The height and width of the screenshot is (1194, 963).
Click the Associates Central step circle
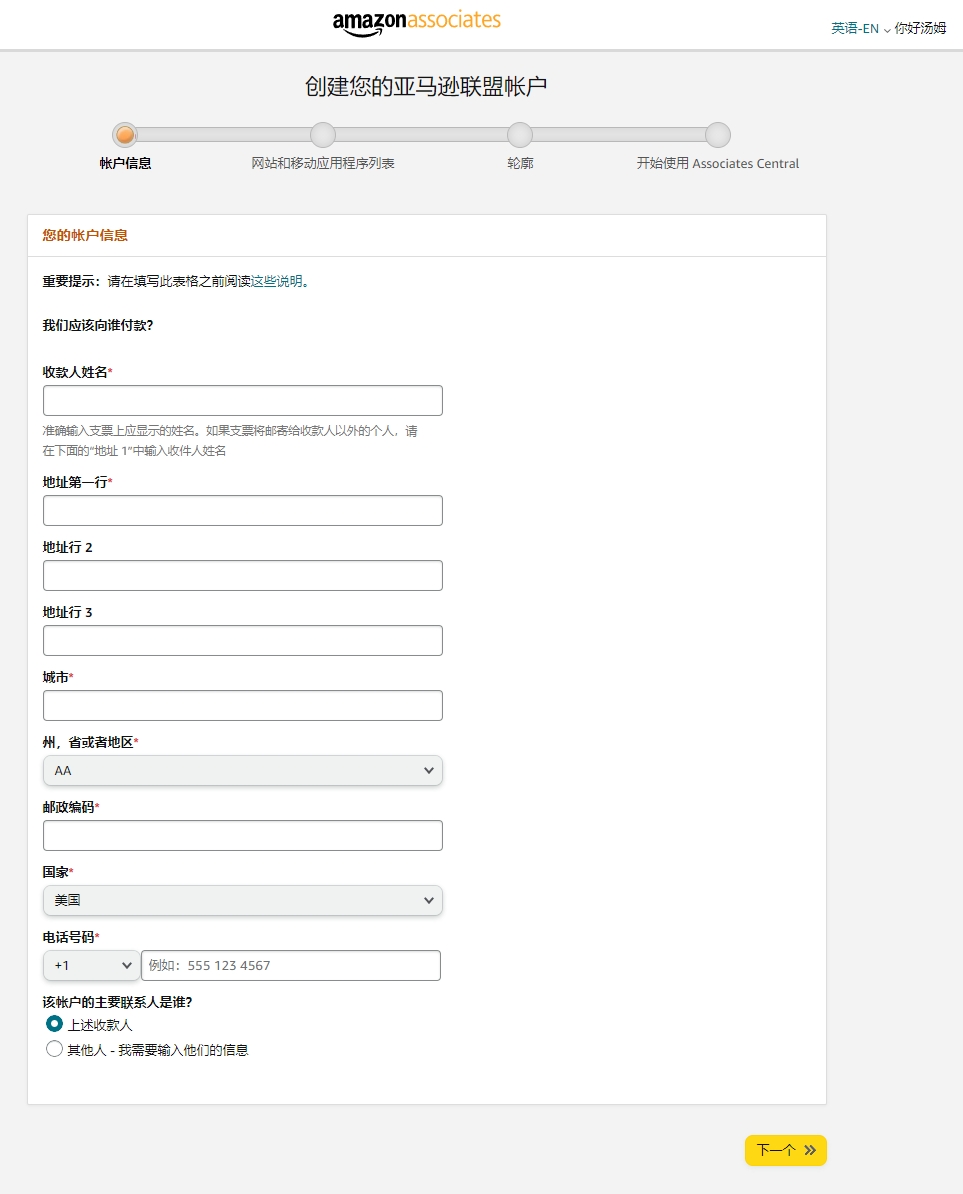[x=718, y=135]
